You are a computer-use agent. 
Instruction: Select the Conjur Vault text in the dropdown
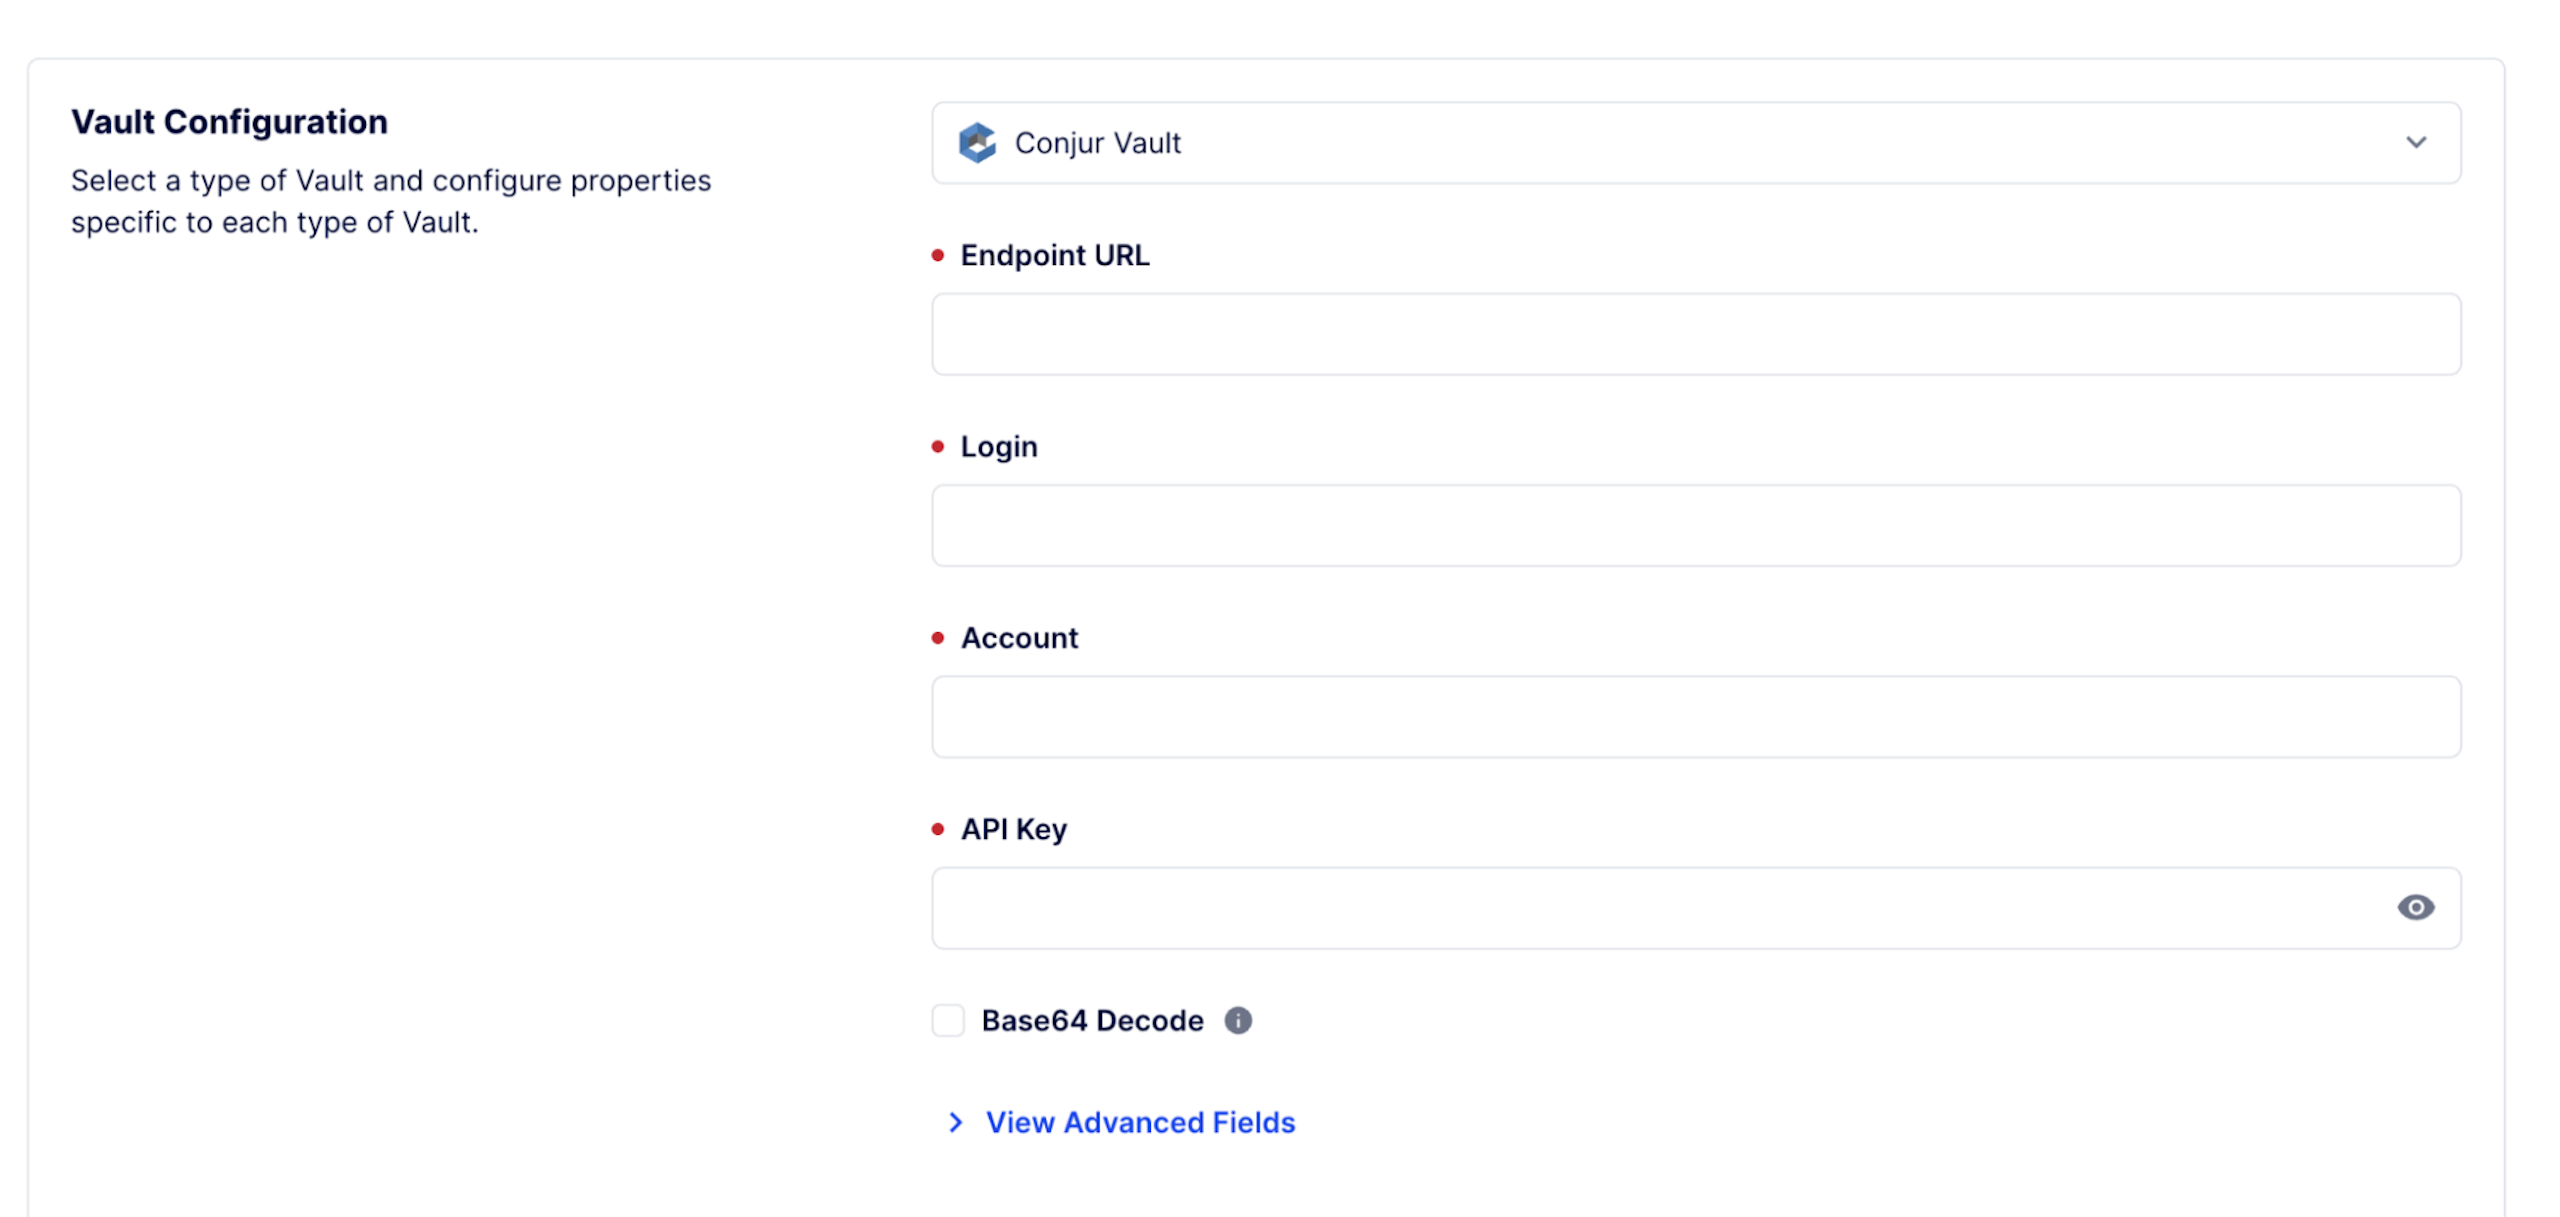(1097, 143)
